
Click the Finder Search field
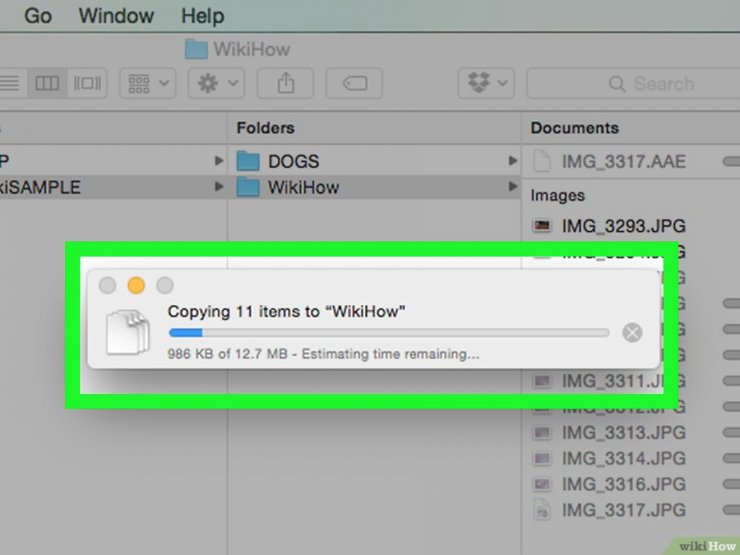click(633, 84)
